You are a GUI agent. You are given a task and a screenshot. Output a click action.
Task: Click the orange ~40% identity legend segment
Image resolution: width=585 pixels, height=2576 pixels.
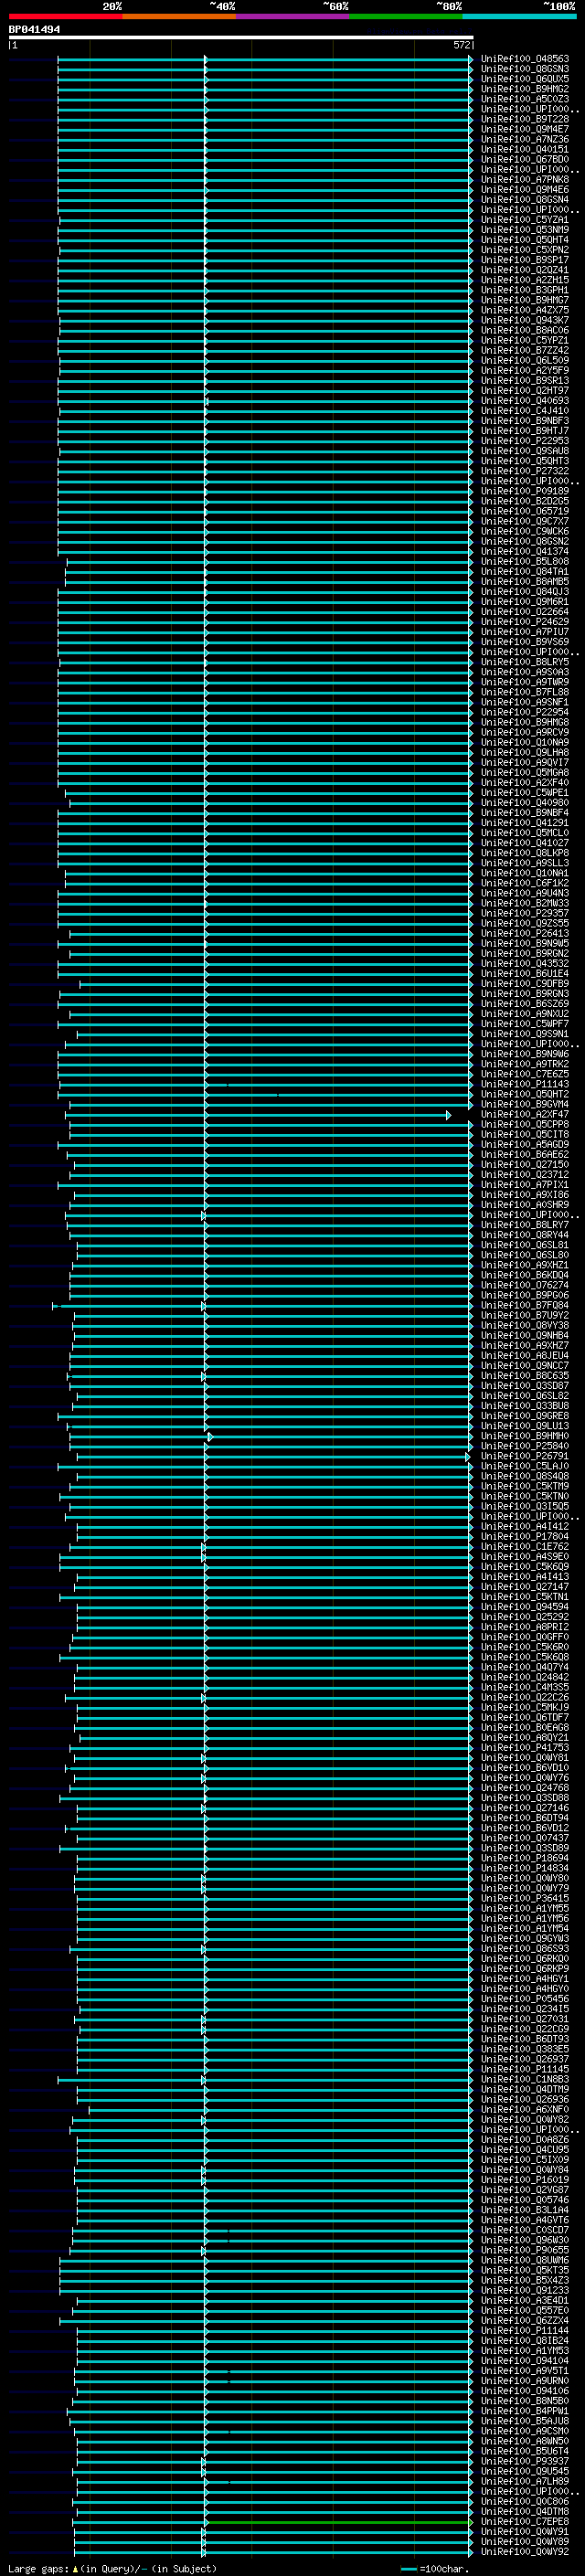(179, 16)
